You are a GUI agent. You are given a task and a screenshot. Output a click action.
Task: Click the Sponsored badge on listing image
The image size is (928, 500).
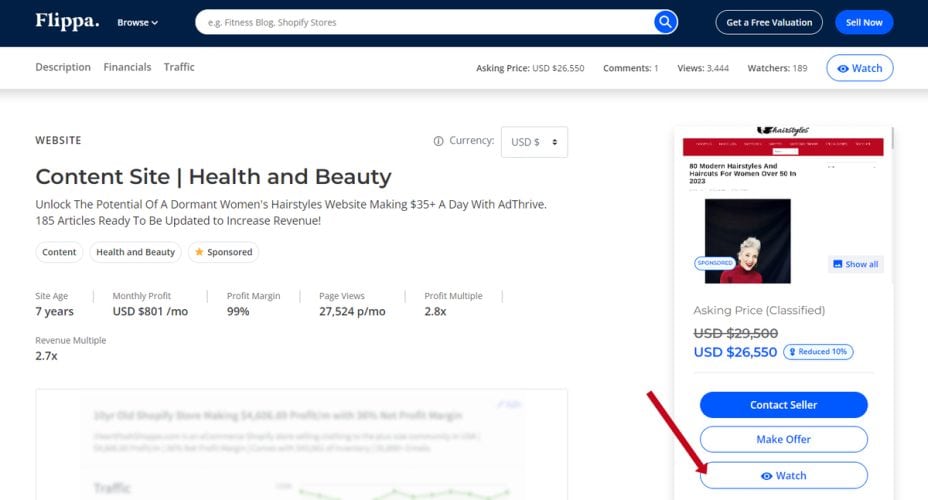tap(715, 263)
